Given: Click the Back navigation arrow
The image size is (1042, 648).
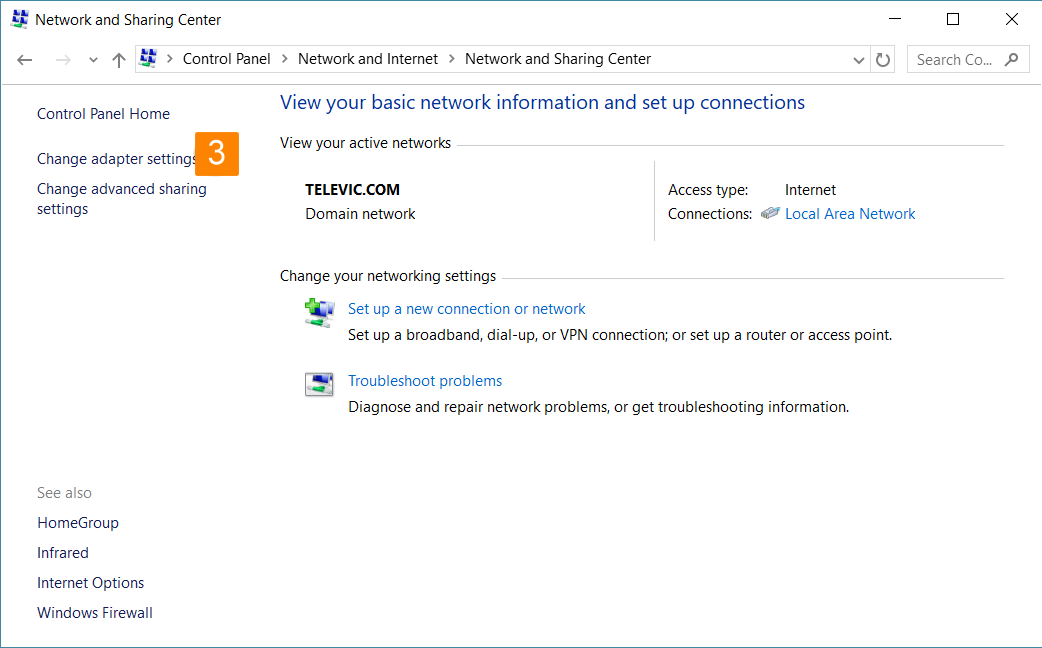Looking at the screenshot, I should coord(25,60).
